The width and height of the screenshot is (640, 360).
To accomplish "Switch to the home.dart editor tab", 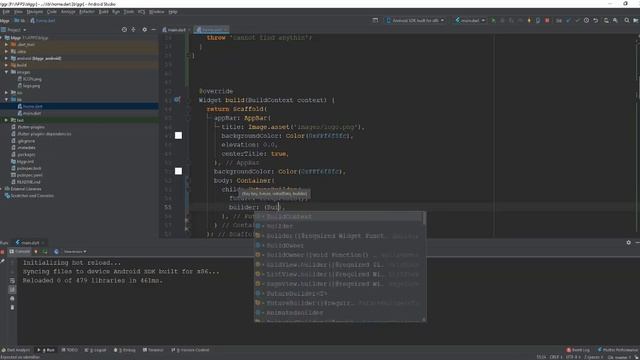I will (211, 30).
